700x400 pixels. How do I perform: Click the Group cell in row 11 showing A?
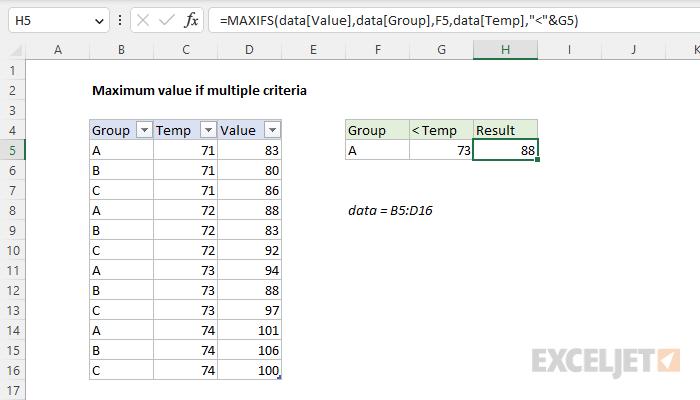[121, 271]
